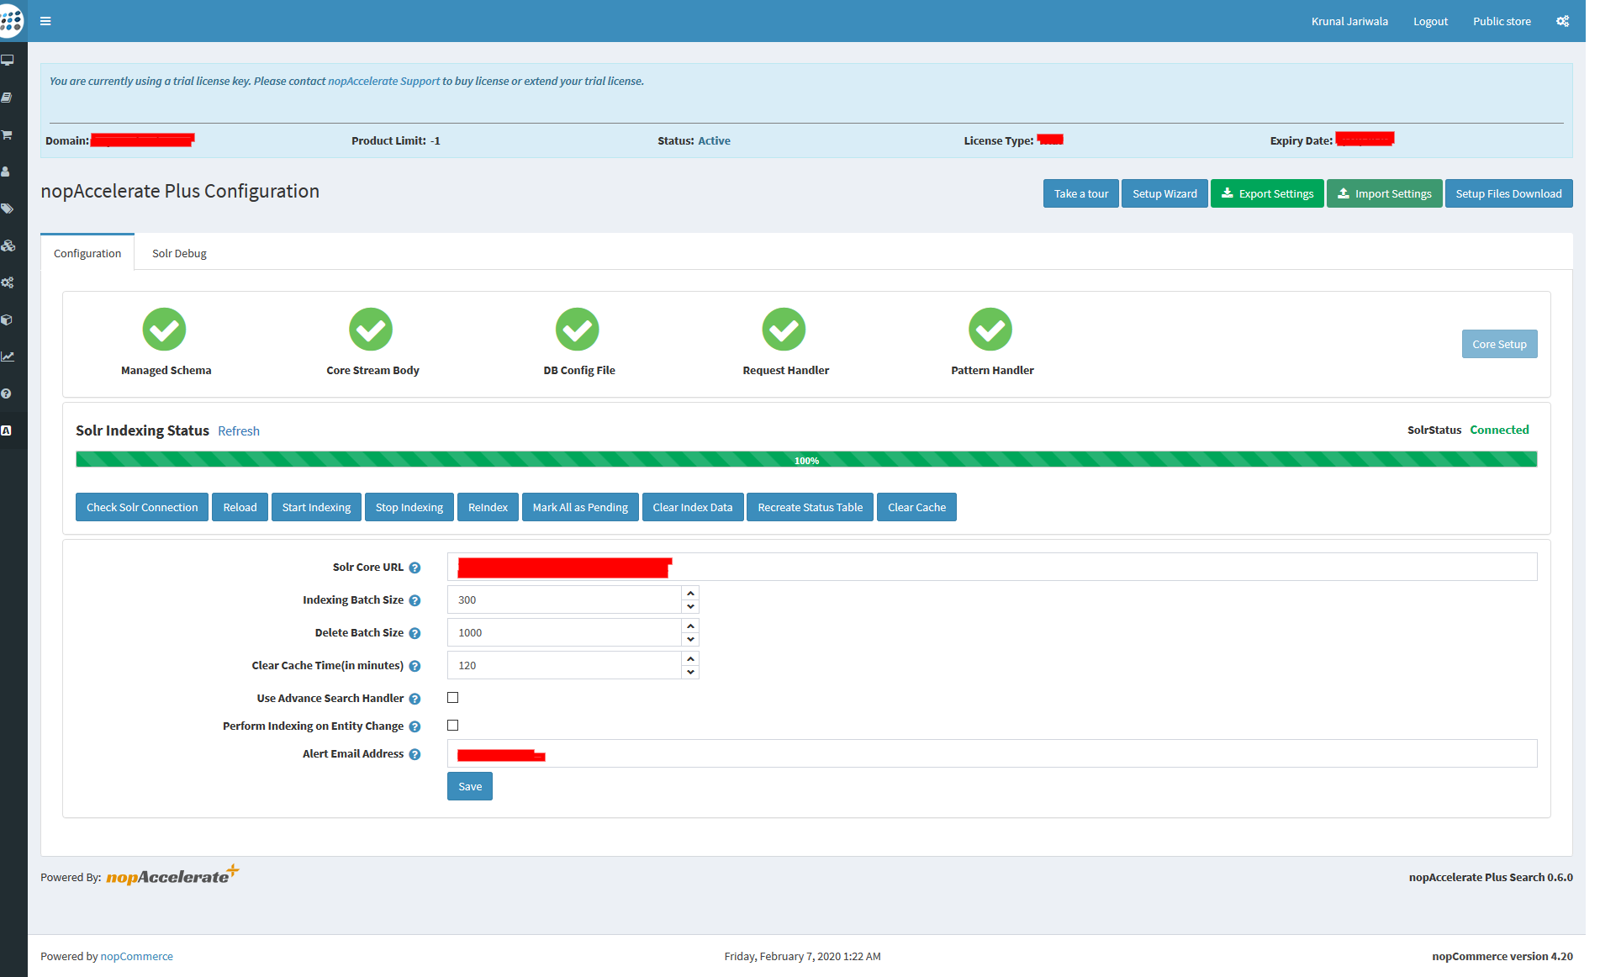Enable Use Advance Search Handler checkbox

pos(453,698)
